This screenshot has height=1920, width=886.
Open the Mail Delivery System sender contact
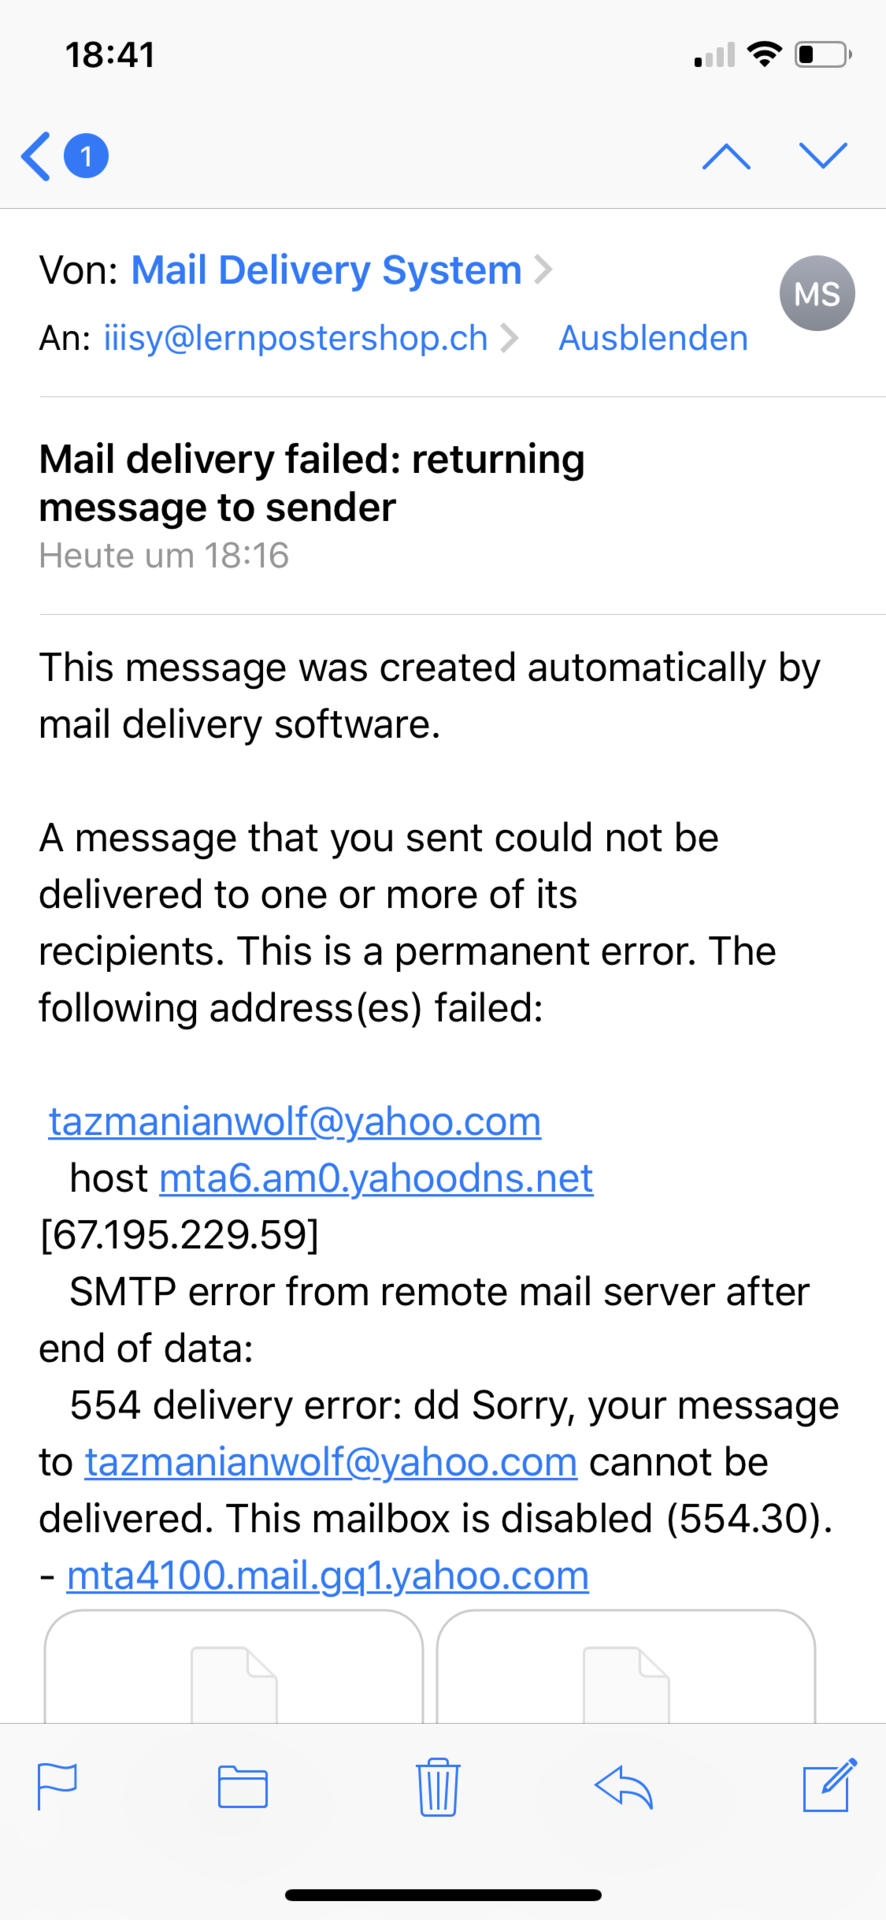click(326, 270)
